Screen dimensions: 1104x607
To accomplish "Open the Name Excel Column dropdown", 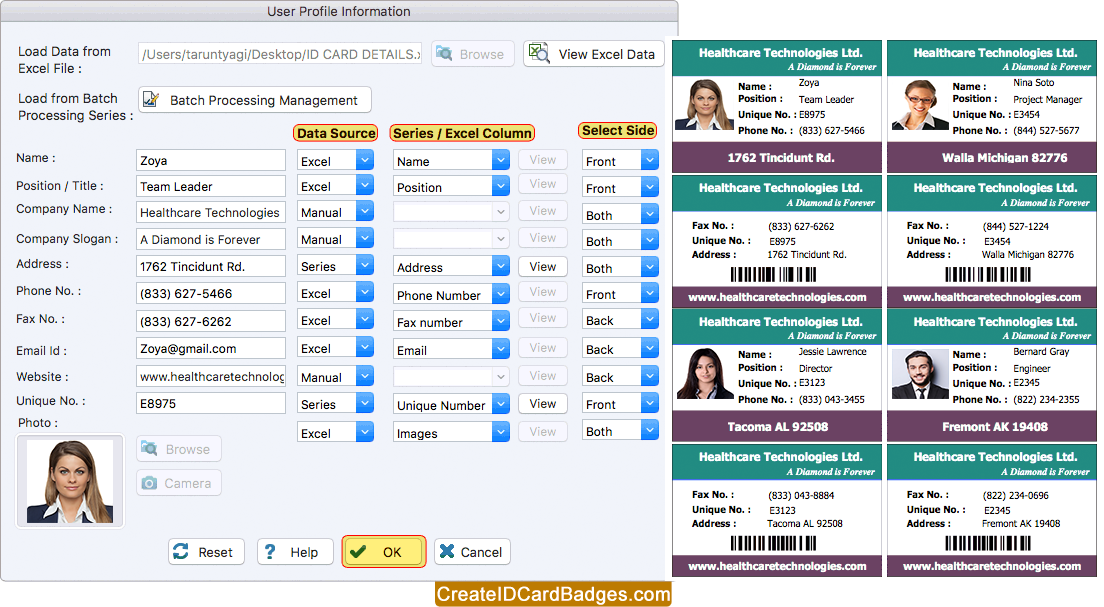I will [x=451, y=161].
